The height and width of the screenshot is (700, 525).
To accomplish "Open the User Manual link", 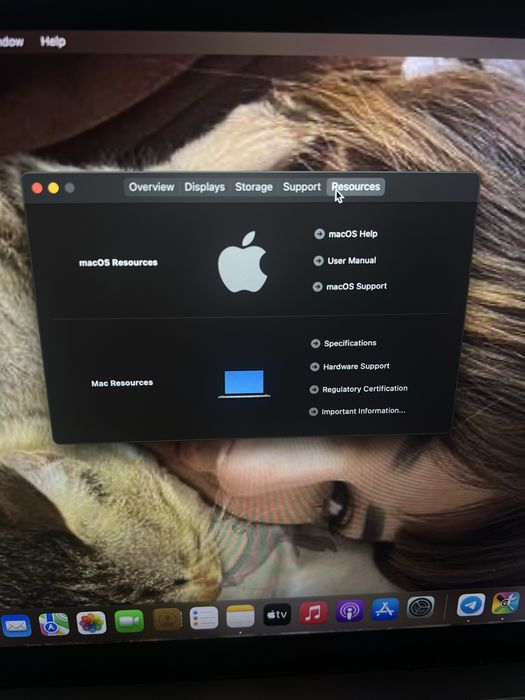I will [352, 260].
